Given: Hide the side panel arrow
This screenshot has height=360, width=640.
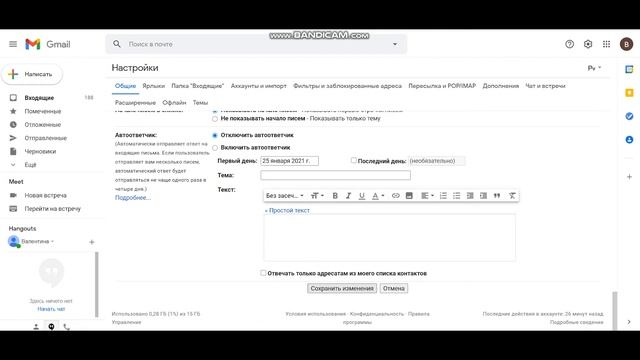Looking at the screenshot, I should [x=629, y=322].
